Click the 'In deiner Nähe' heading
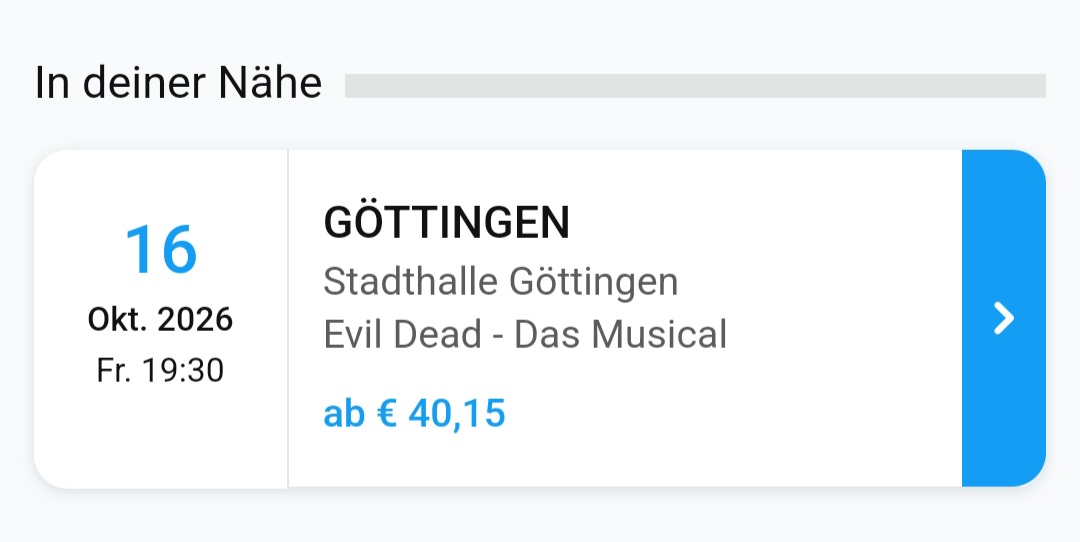1080x542 pixels. 178,83
